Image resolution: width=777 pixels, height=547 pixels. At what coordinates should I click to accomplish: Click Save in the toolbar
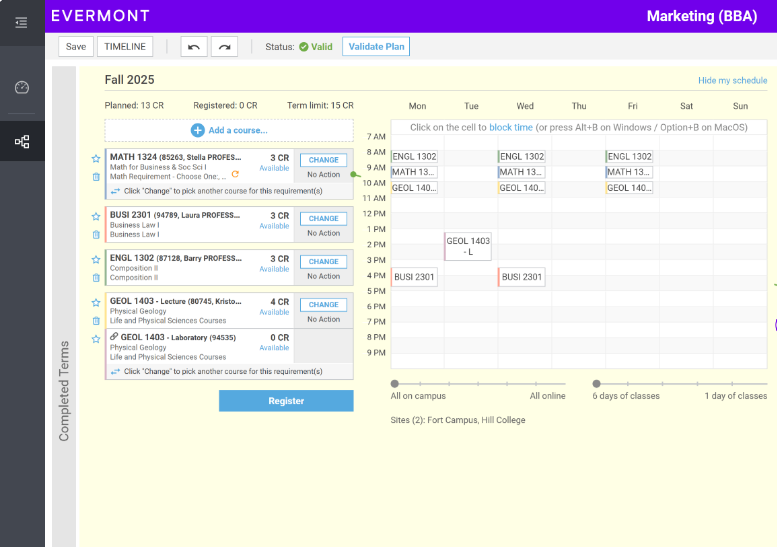pyautogui.click(x=76, y=47)
